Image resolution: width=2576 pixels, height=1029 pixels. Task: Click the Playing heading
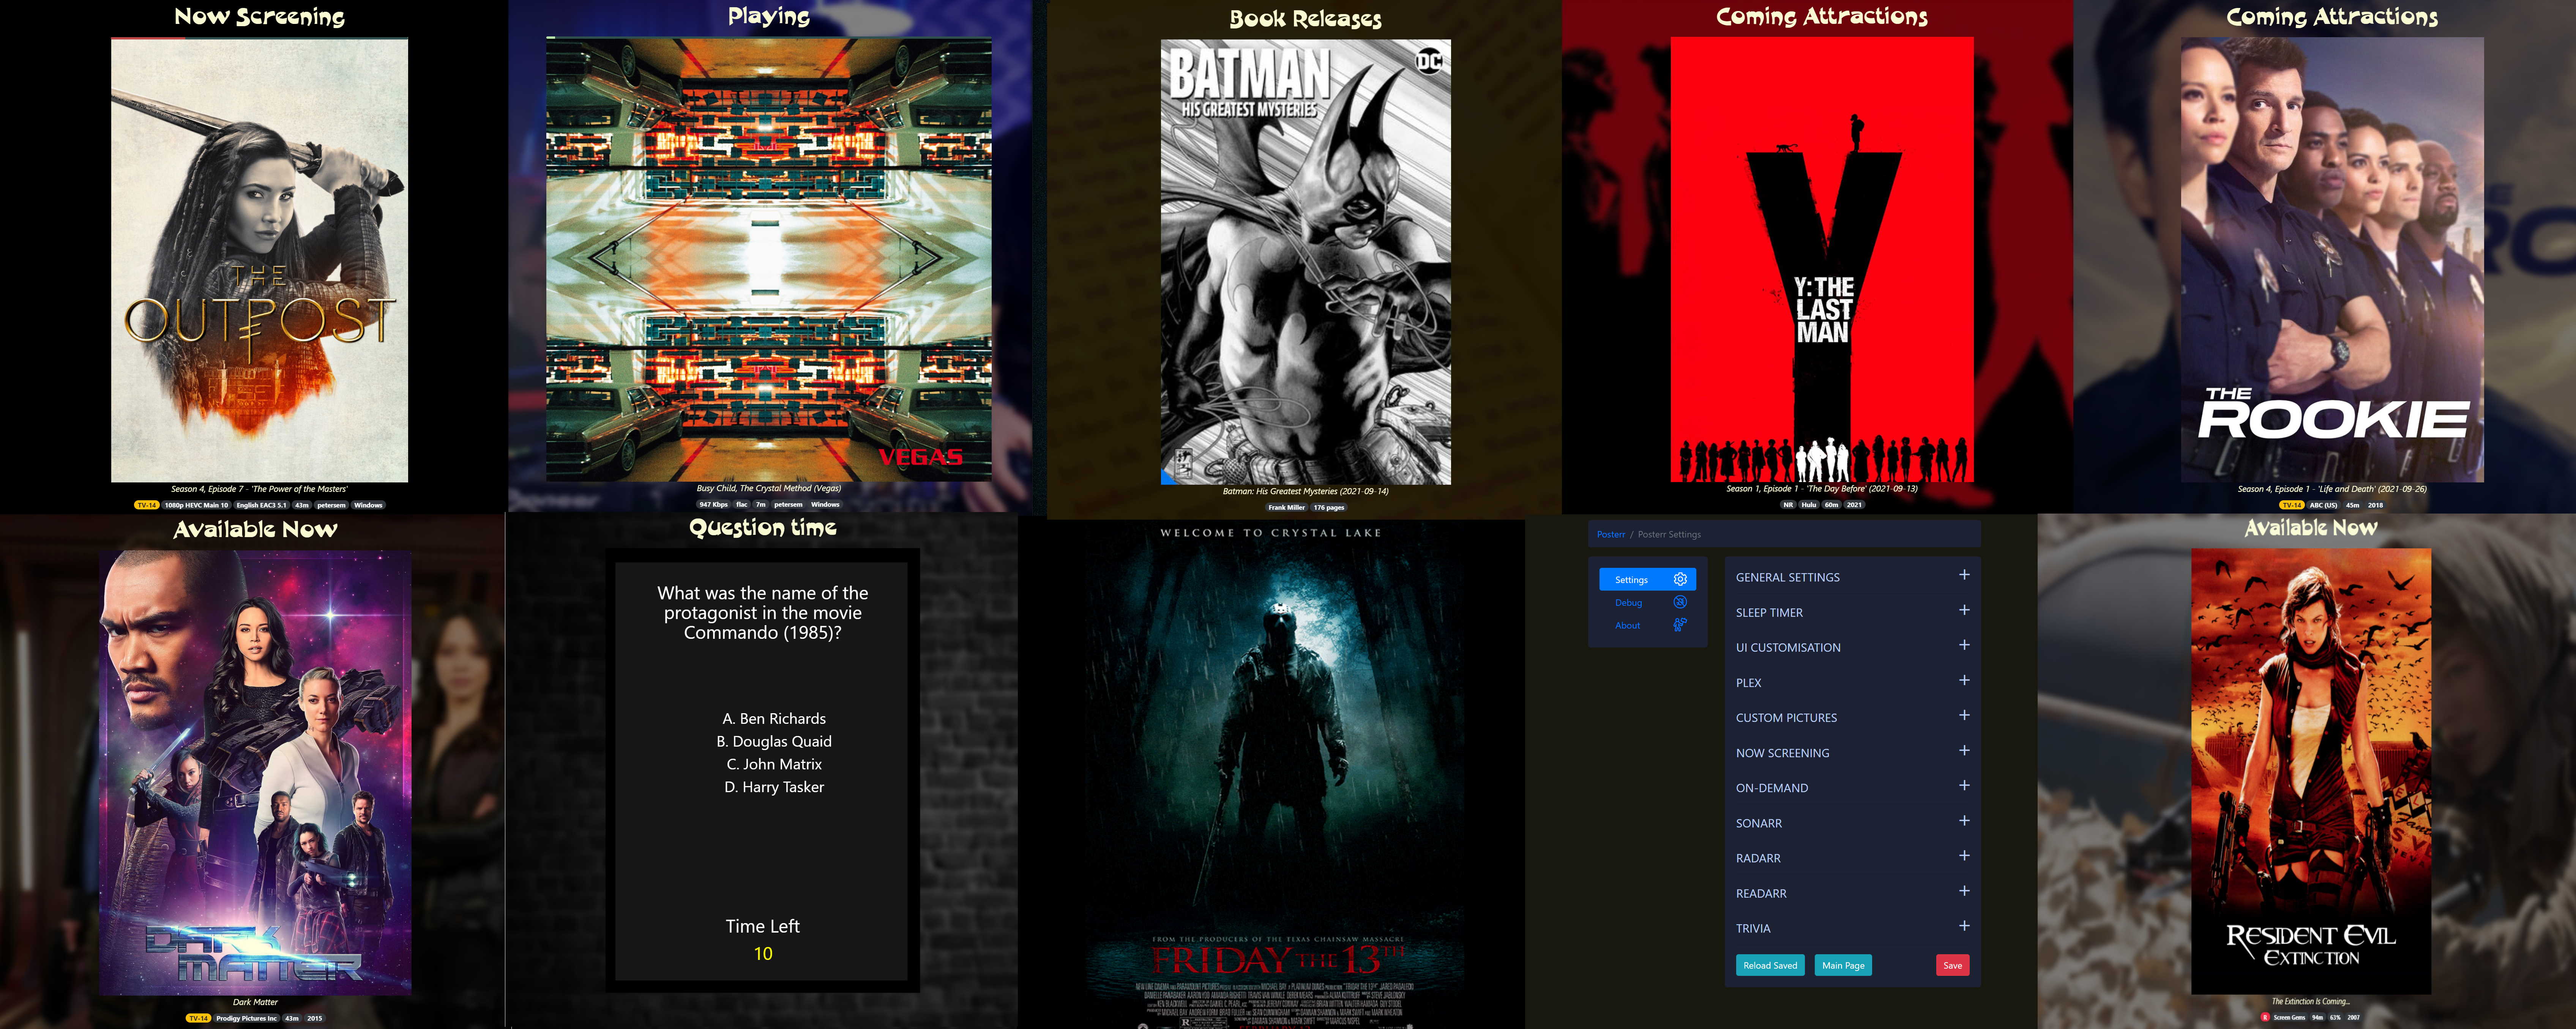pos(768,16)
